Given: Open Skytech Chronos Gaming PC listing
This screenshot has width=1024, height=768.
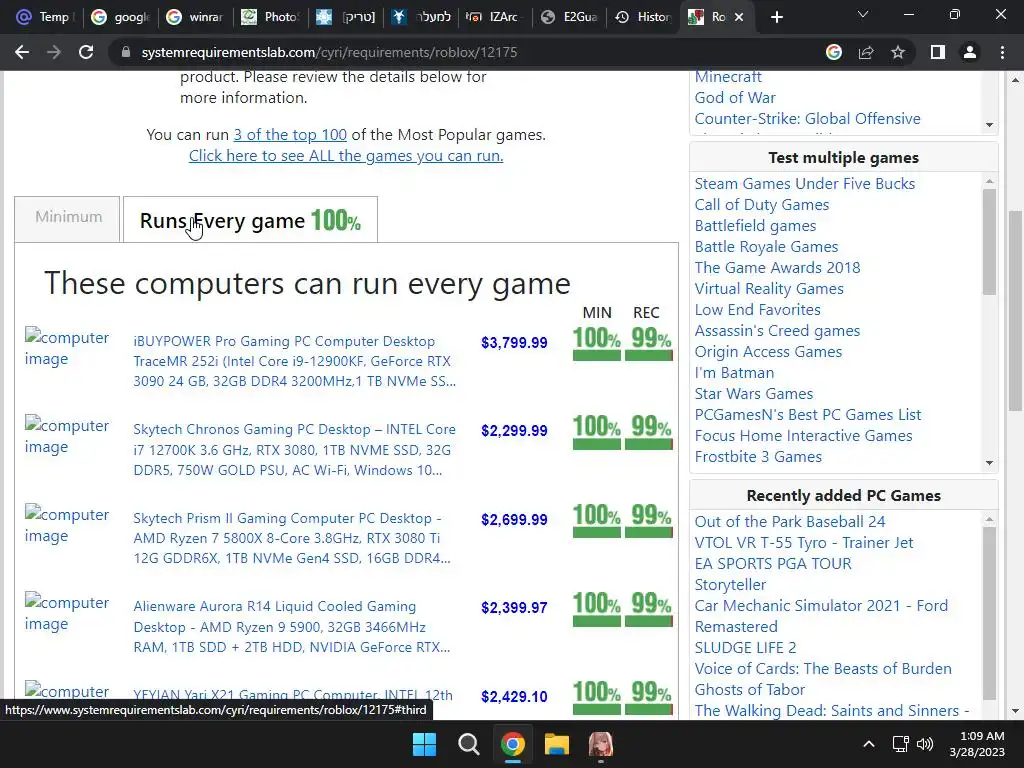Looking at the screenshot, I should point(295,449).
